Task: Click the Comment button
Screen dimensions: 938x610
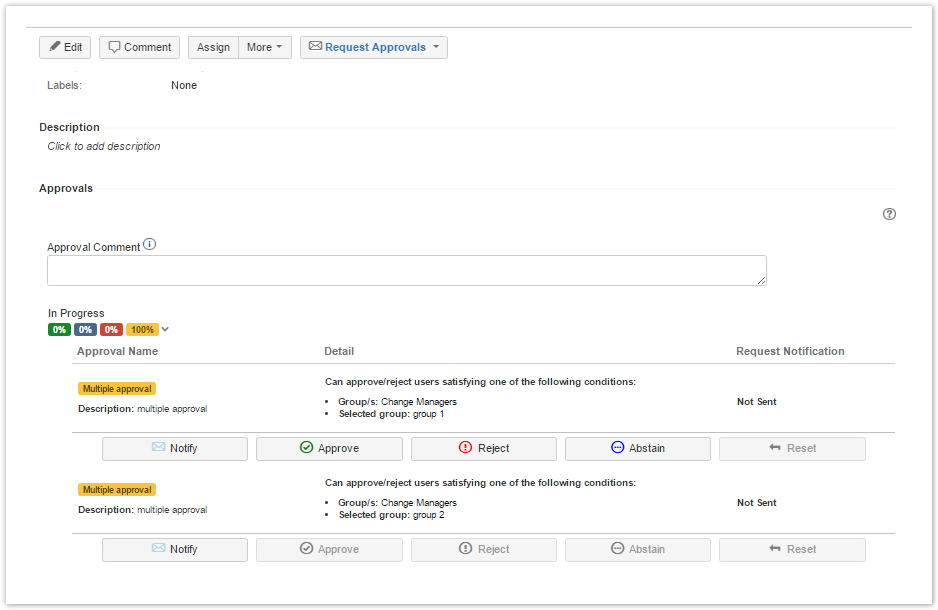Action: [x=139, y=47]
